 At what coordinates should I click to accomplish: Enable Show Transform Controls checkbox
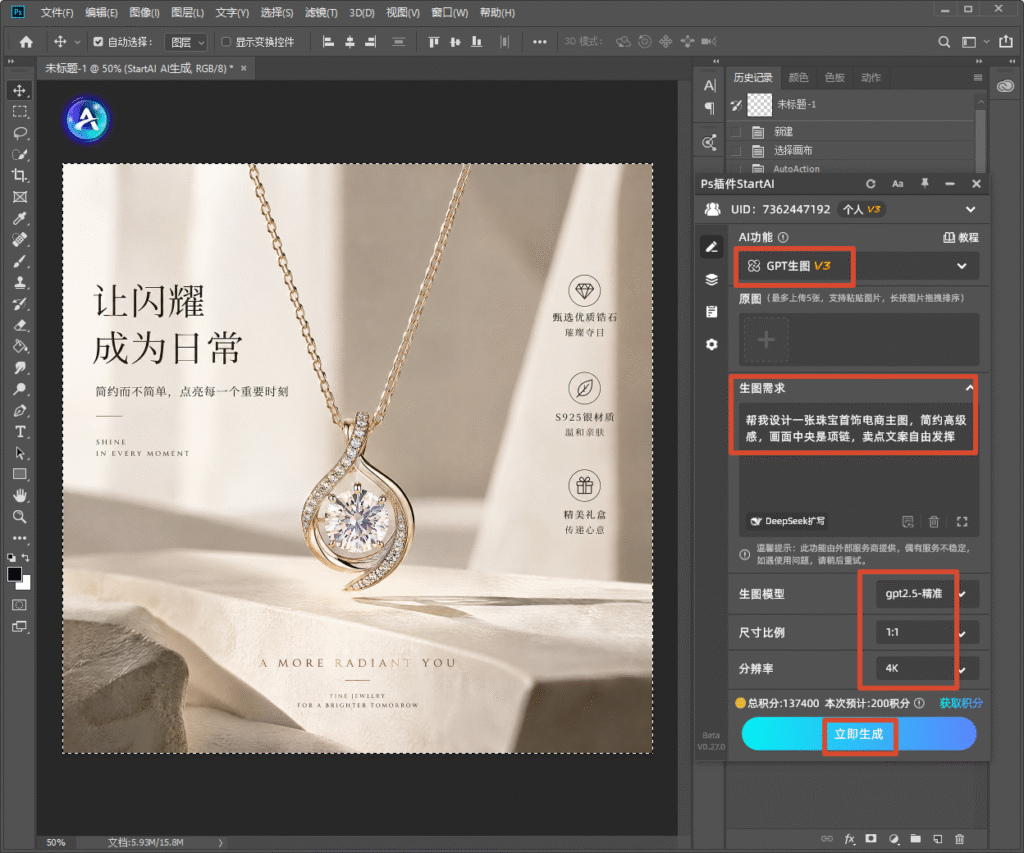226,42
